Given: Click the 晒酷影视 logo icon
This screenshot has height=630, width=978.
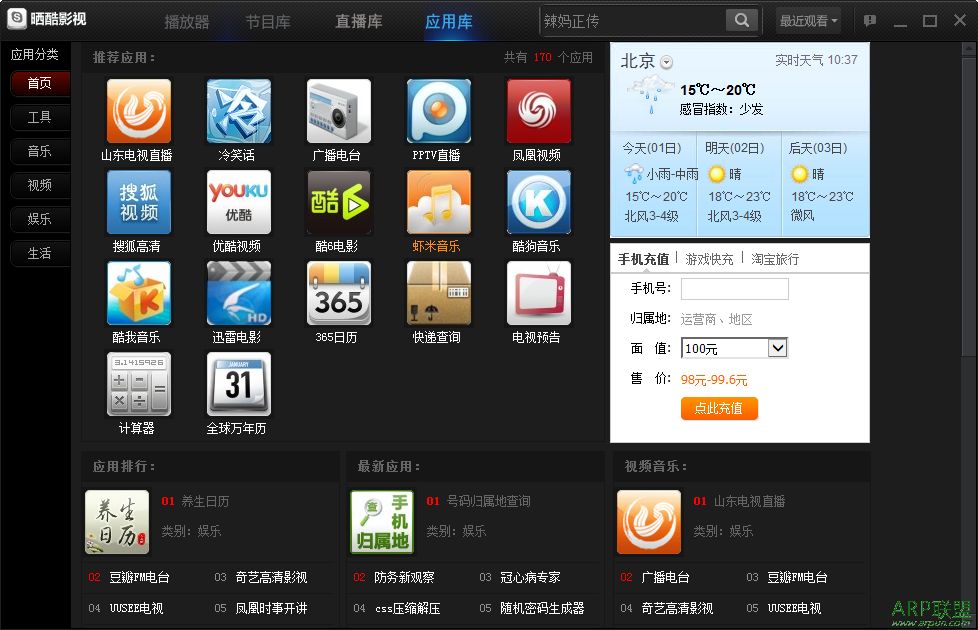Looking at the screenshot, I should 17,18.
